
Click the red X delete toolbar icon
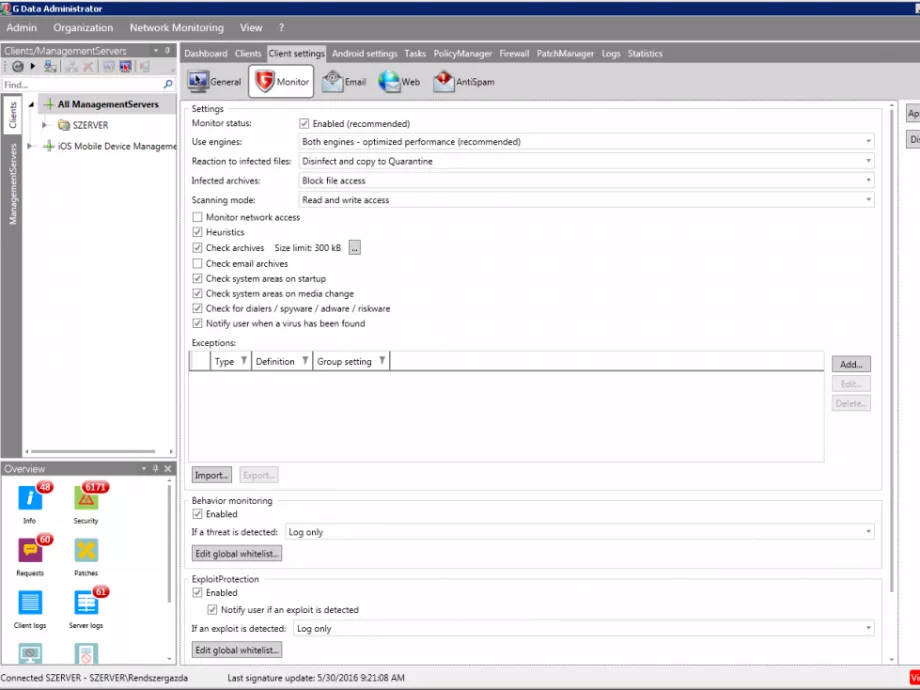(x=88, y=67)
